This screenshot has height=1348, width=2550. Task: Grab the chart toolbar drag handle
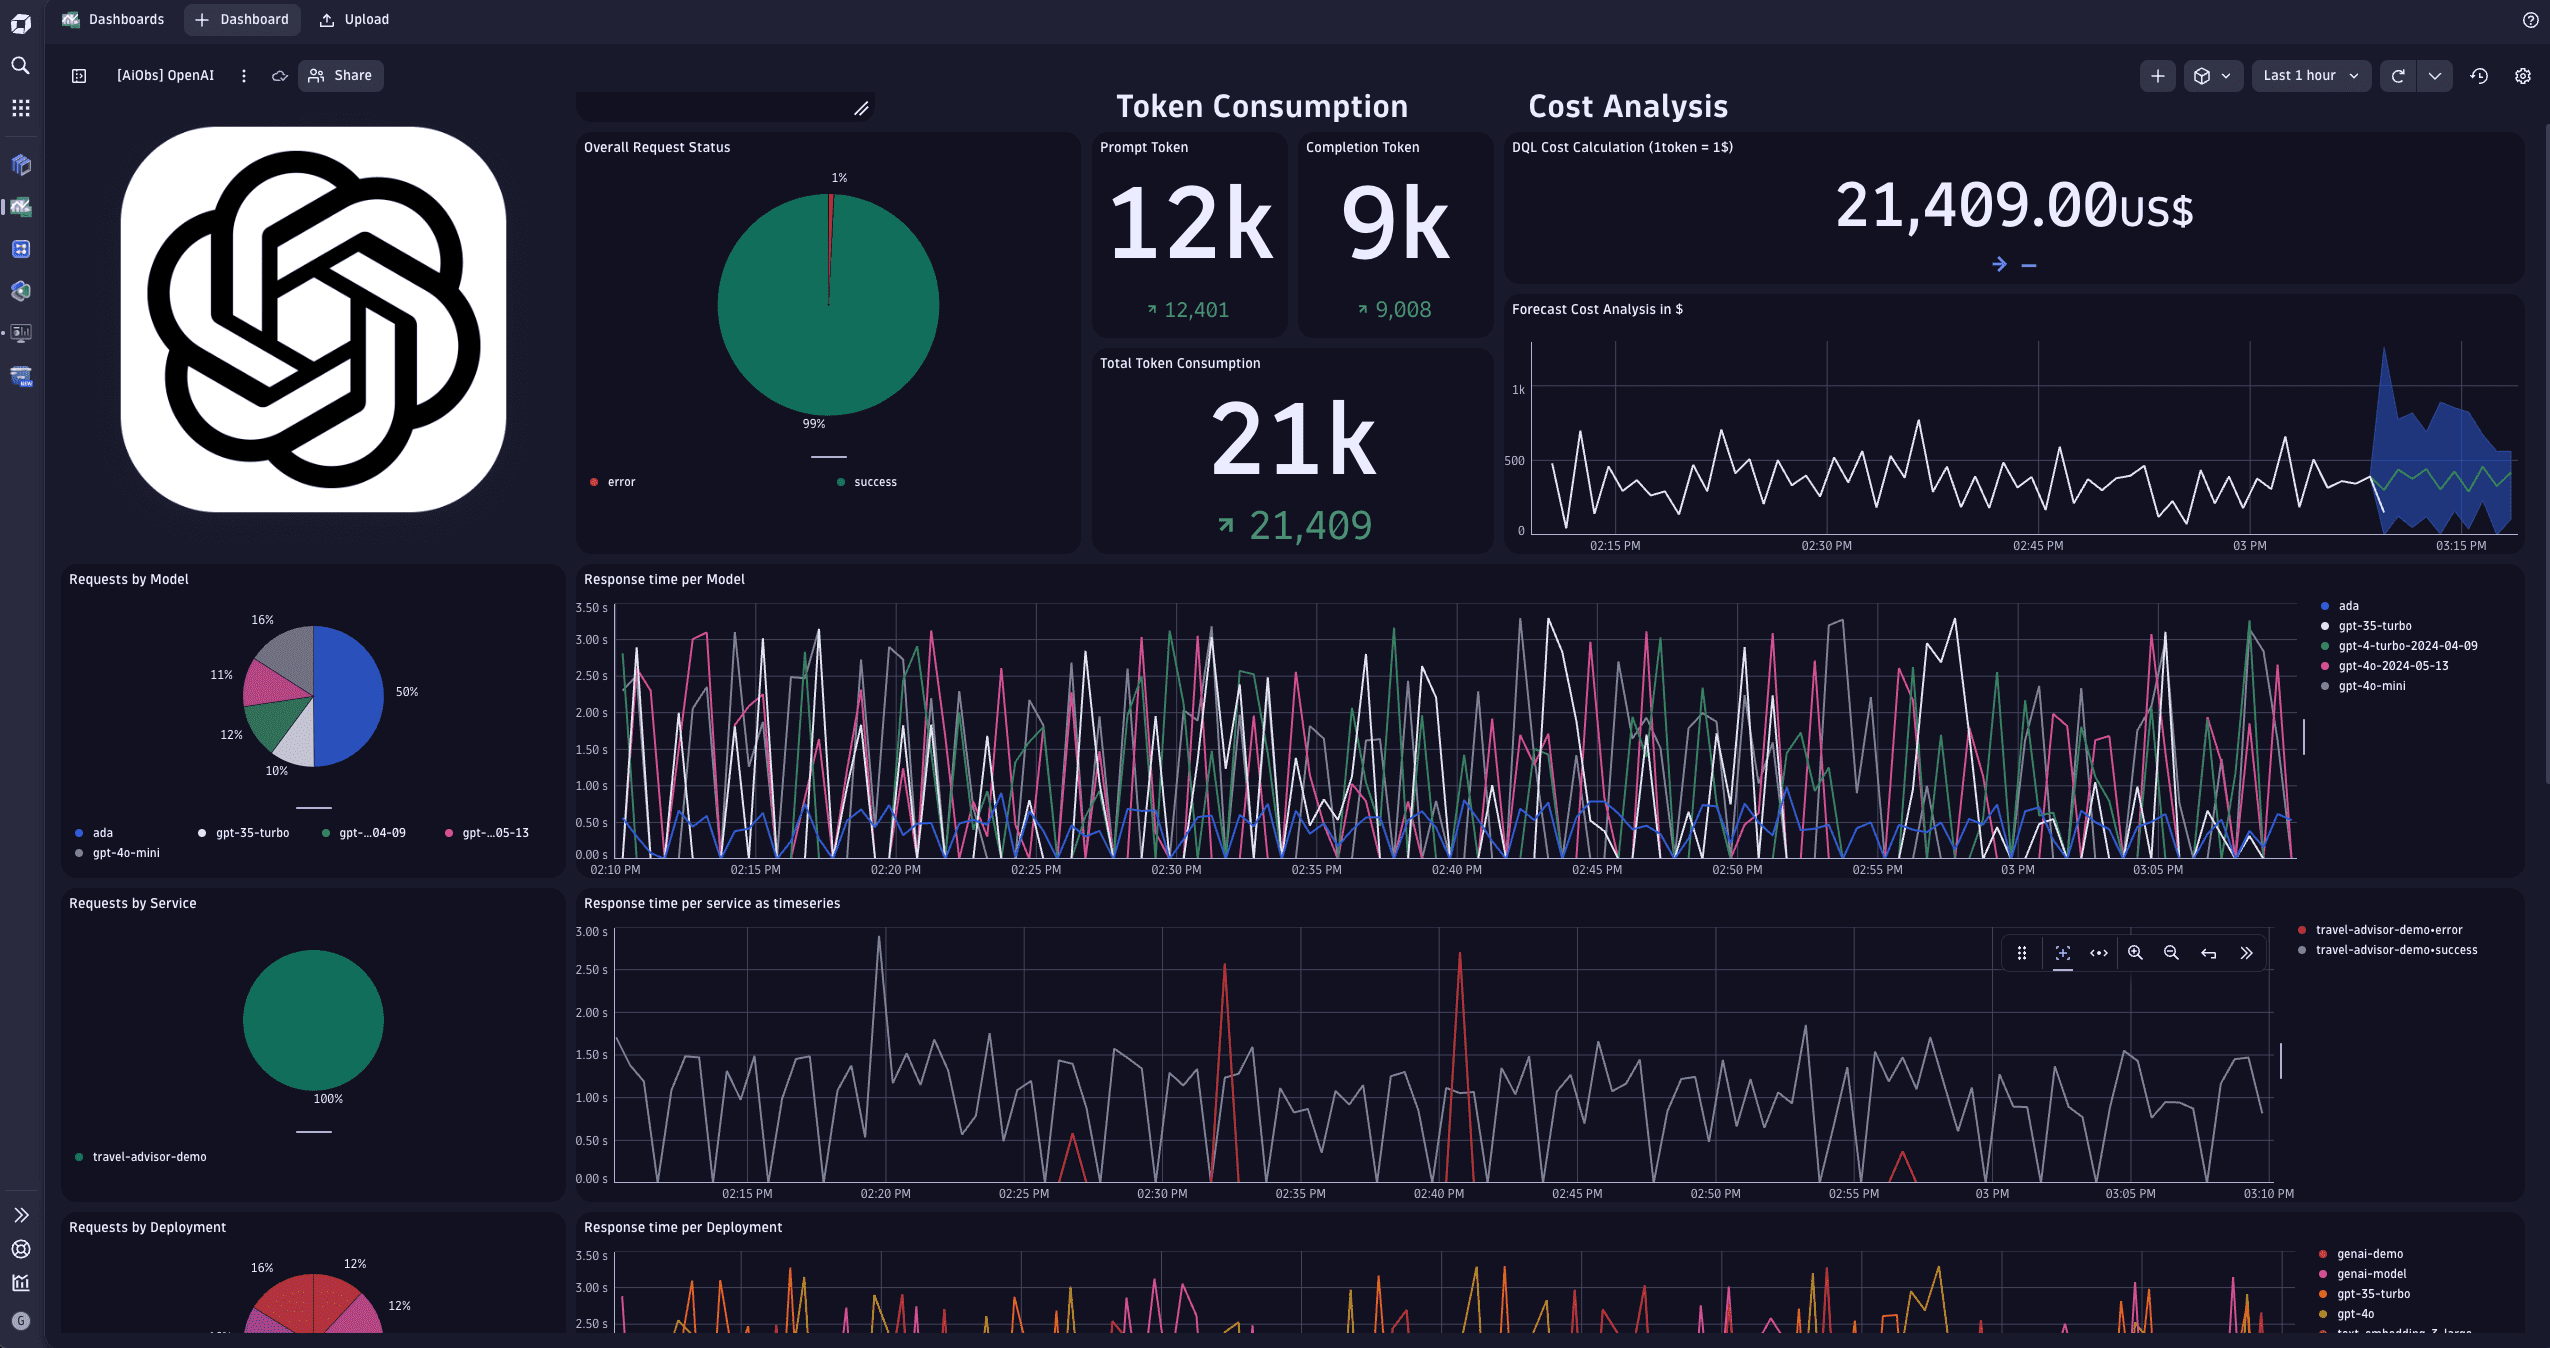[x=2022, y=953]
